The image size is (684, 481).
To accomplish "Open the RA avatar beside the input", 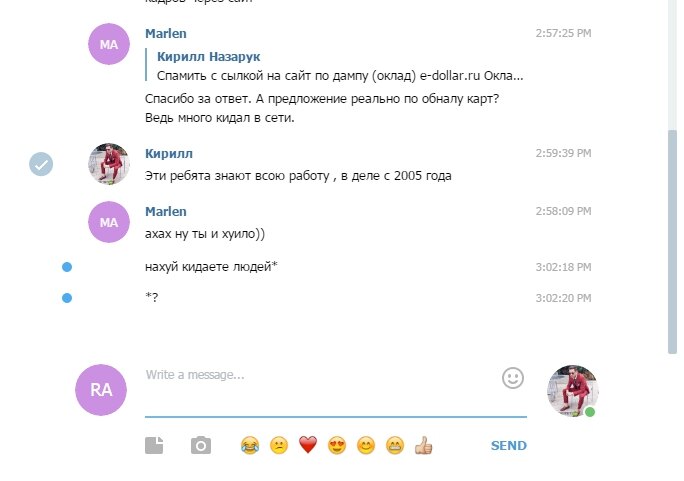I will 101,390.
